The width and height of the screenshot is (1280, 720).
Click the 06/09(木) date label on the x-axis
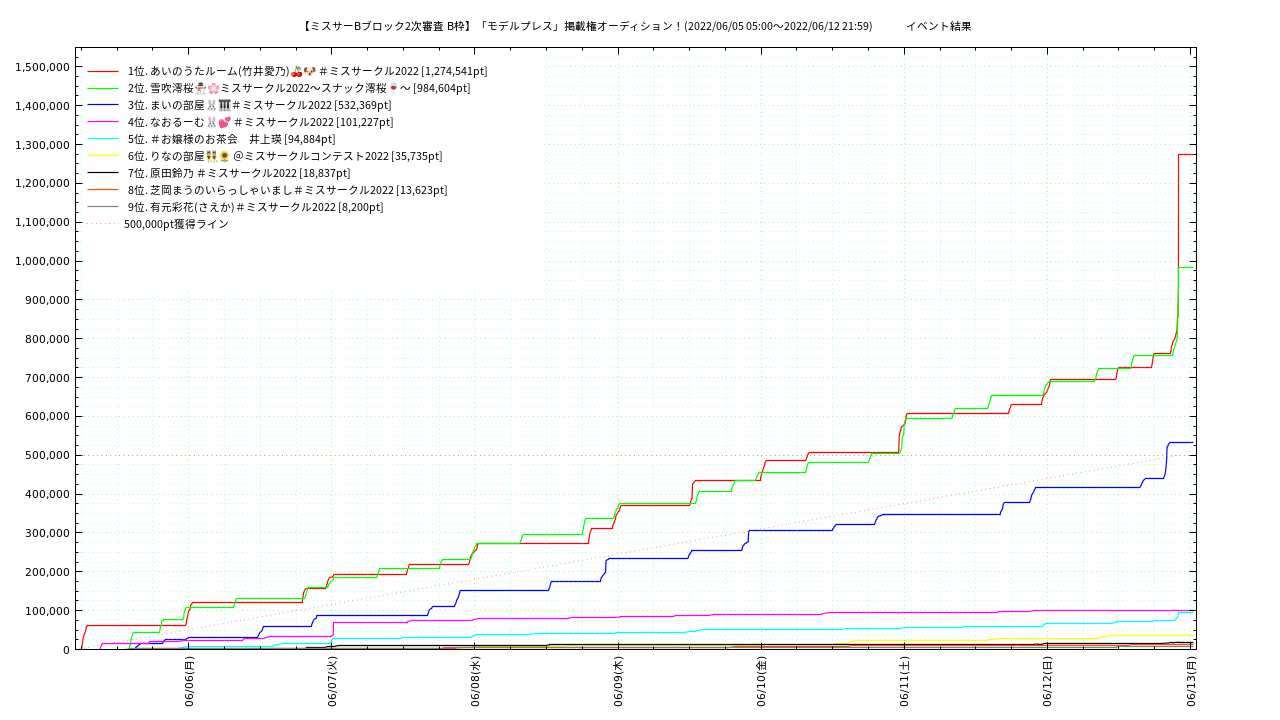pos(618,682)
